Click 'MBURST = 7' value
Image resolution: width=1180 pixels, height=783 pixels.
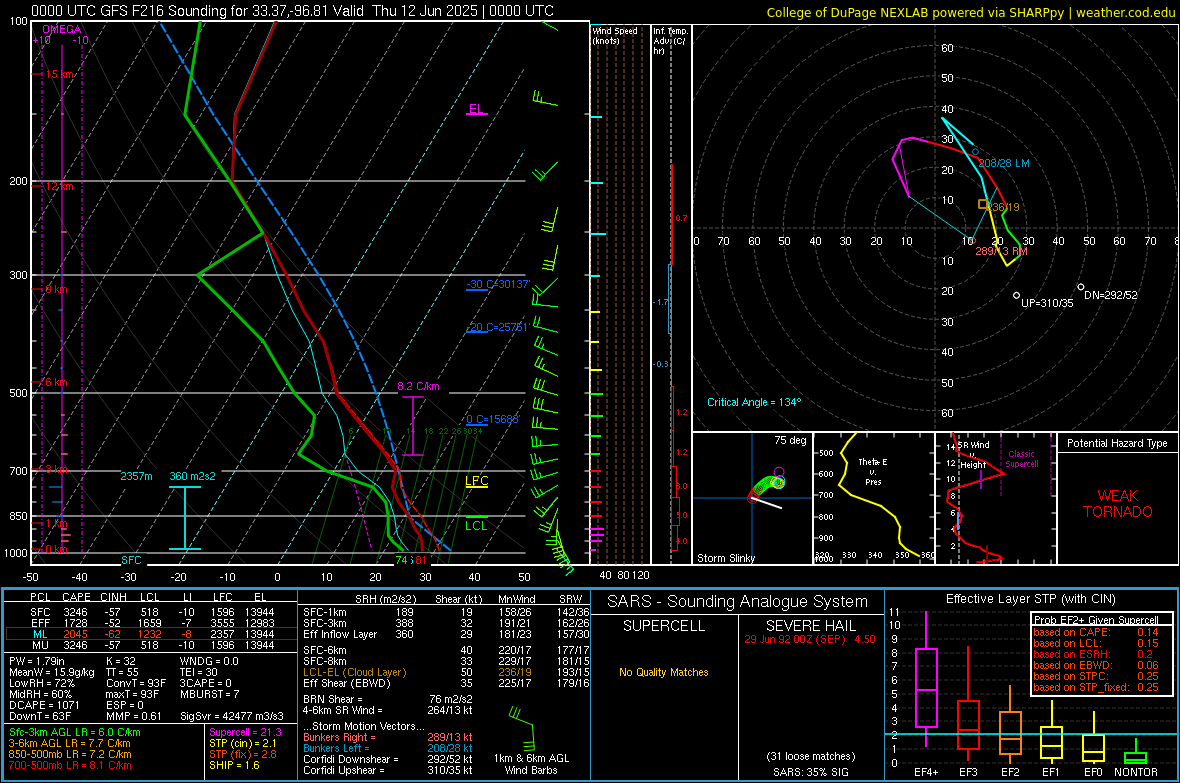[x=210, y=693]
